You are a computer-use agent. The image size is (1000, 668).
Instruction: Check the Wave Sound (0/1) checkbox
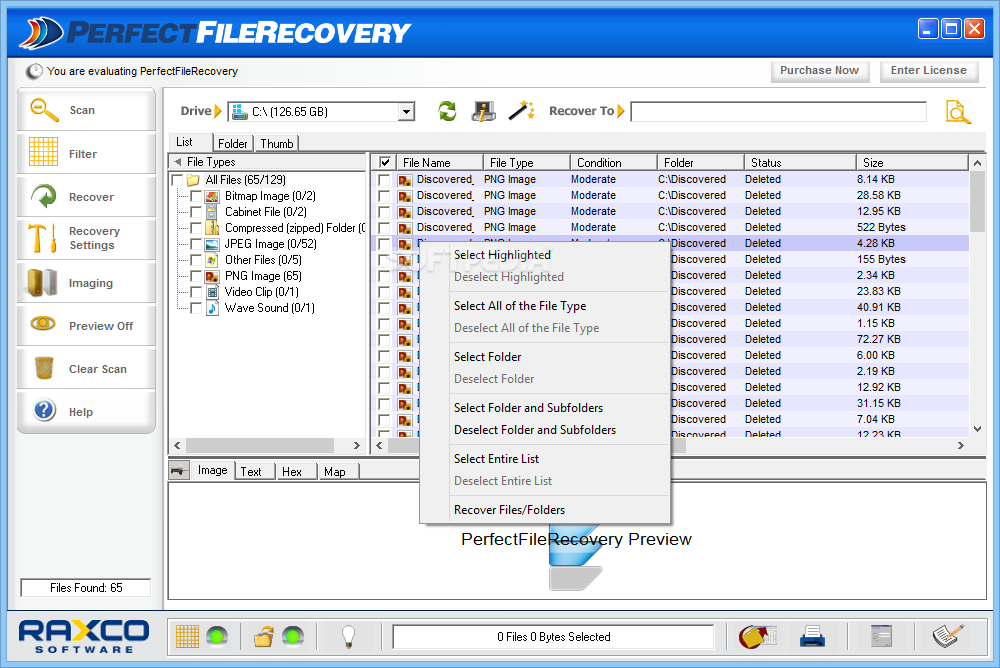click(x=196, y=308)
